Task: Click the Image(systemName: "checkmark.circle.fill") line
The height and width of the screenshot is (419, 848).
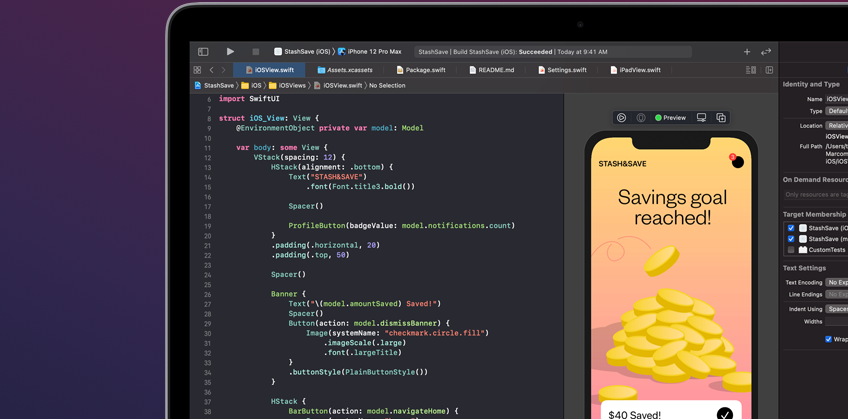Action: (x=397, y=333)
